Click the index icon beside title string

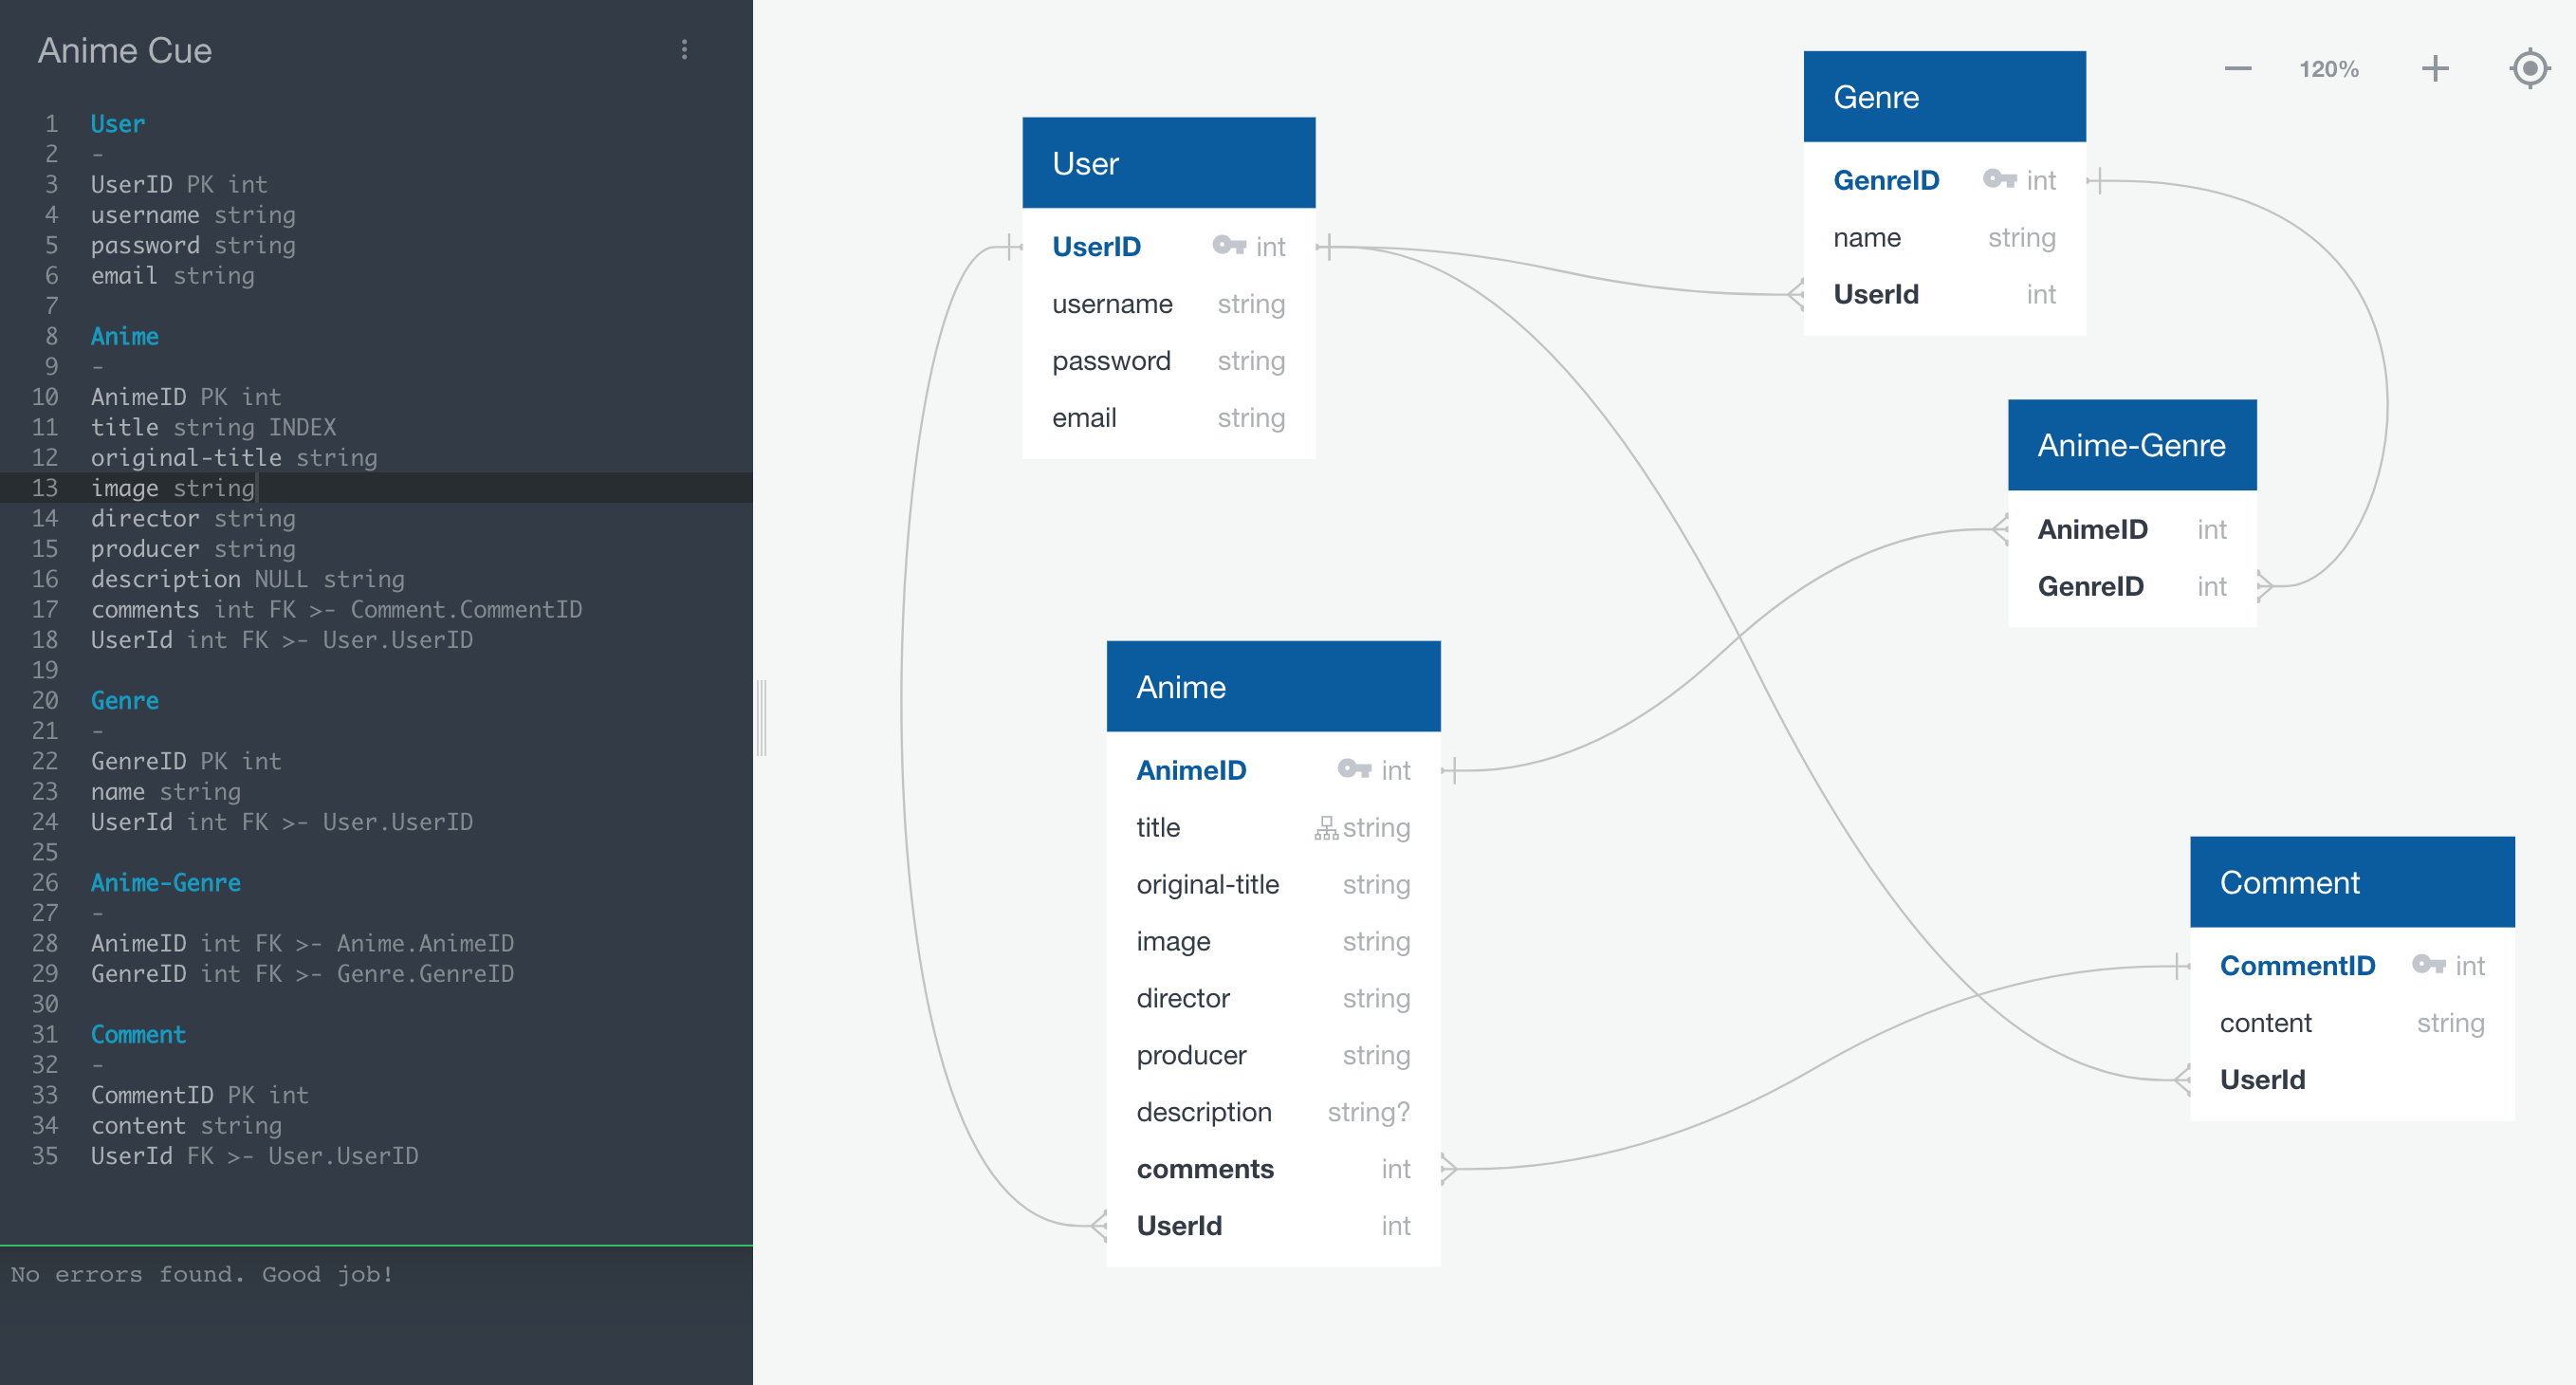(1325, 828)
